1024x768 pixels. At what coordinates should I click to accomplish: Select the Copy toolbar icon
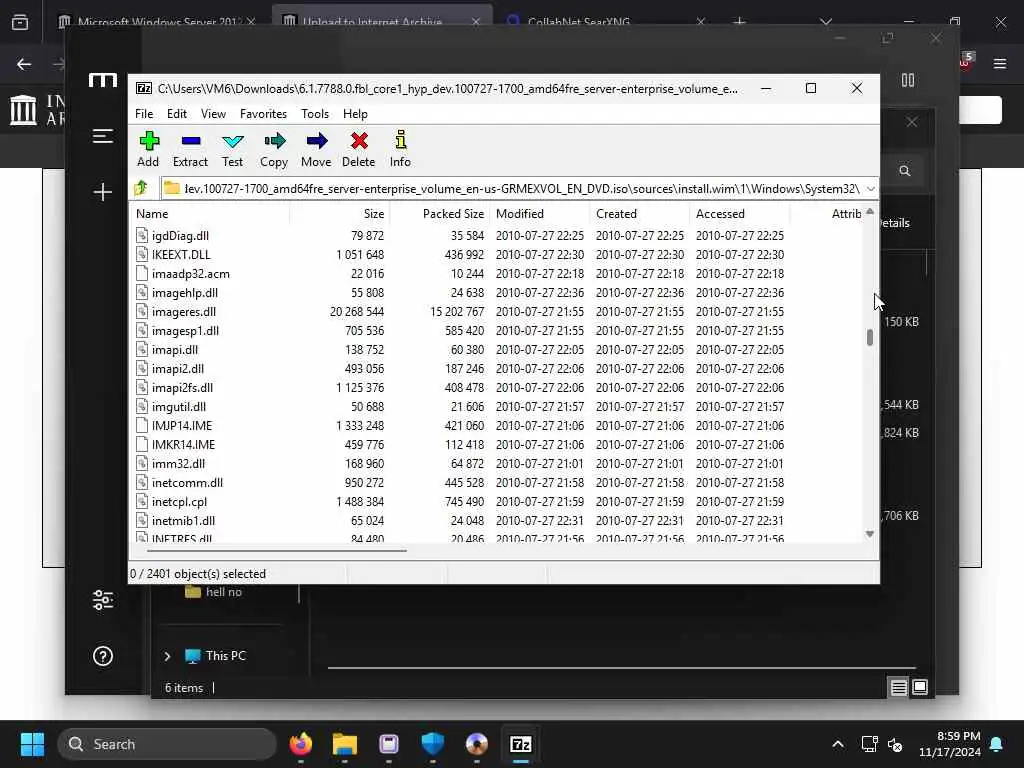click(x=274, y=149)
